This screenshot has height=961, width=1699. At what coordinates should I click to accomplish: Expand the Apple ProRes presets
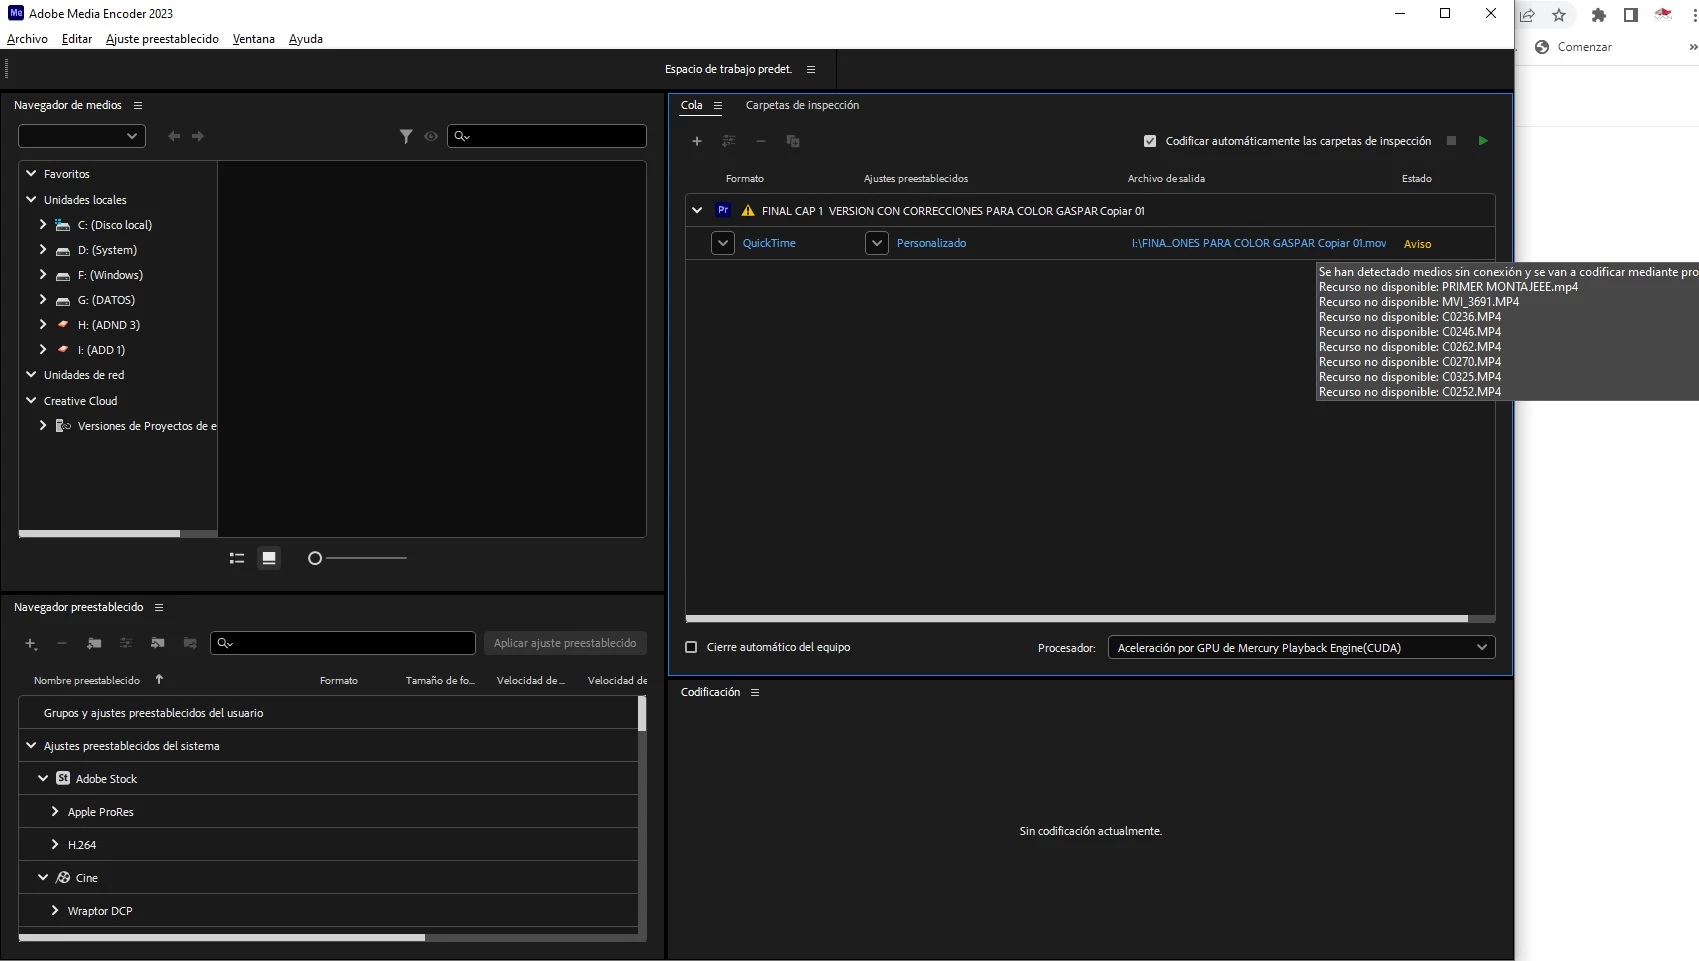point(55,812)
